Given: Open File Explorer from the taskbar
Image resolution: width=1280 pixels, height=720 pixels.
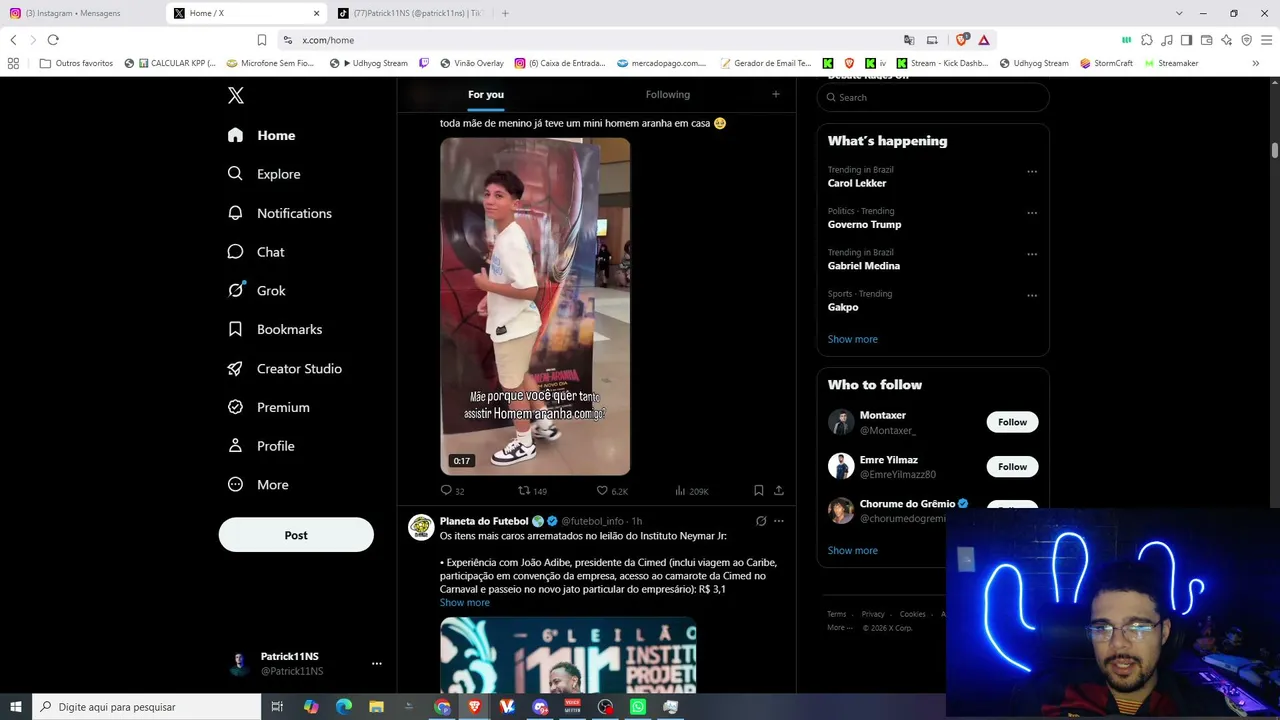Looking at the screenshot, I should 376,707.
